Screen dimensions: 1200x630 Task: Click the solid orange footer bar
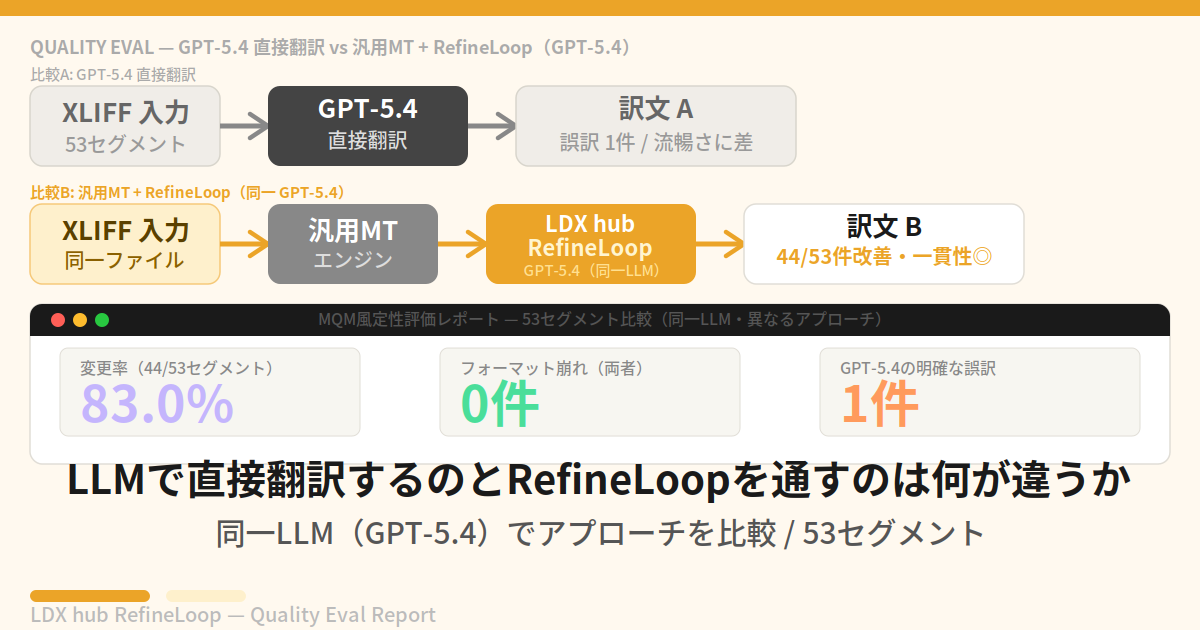tap(90, 596)
